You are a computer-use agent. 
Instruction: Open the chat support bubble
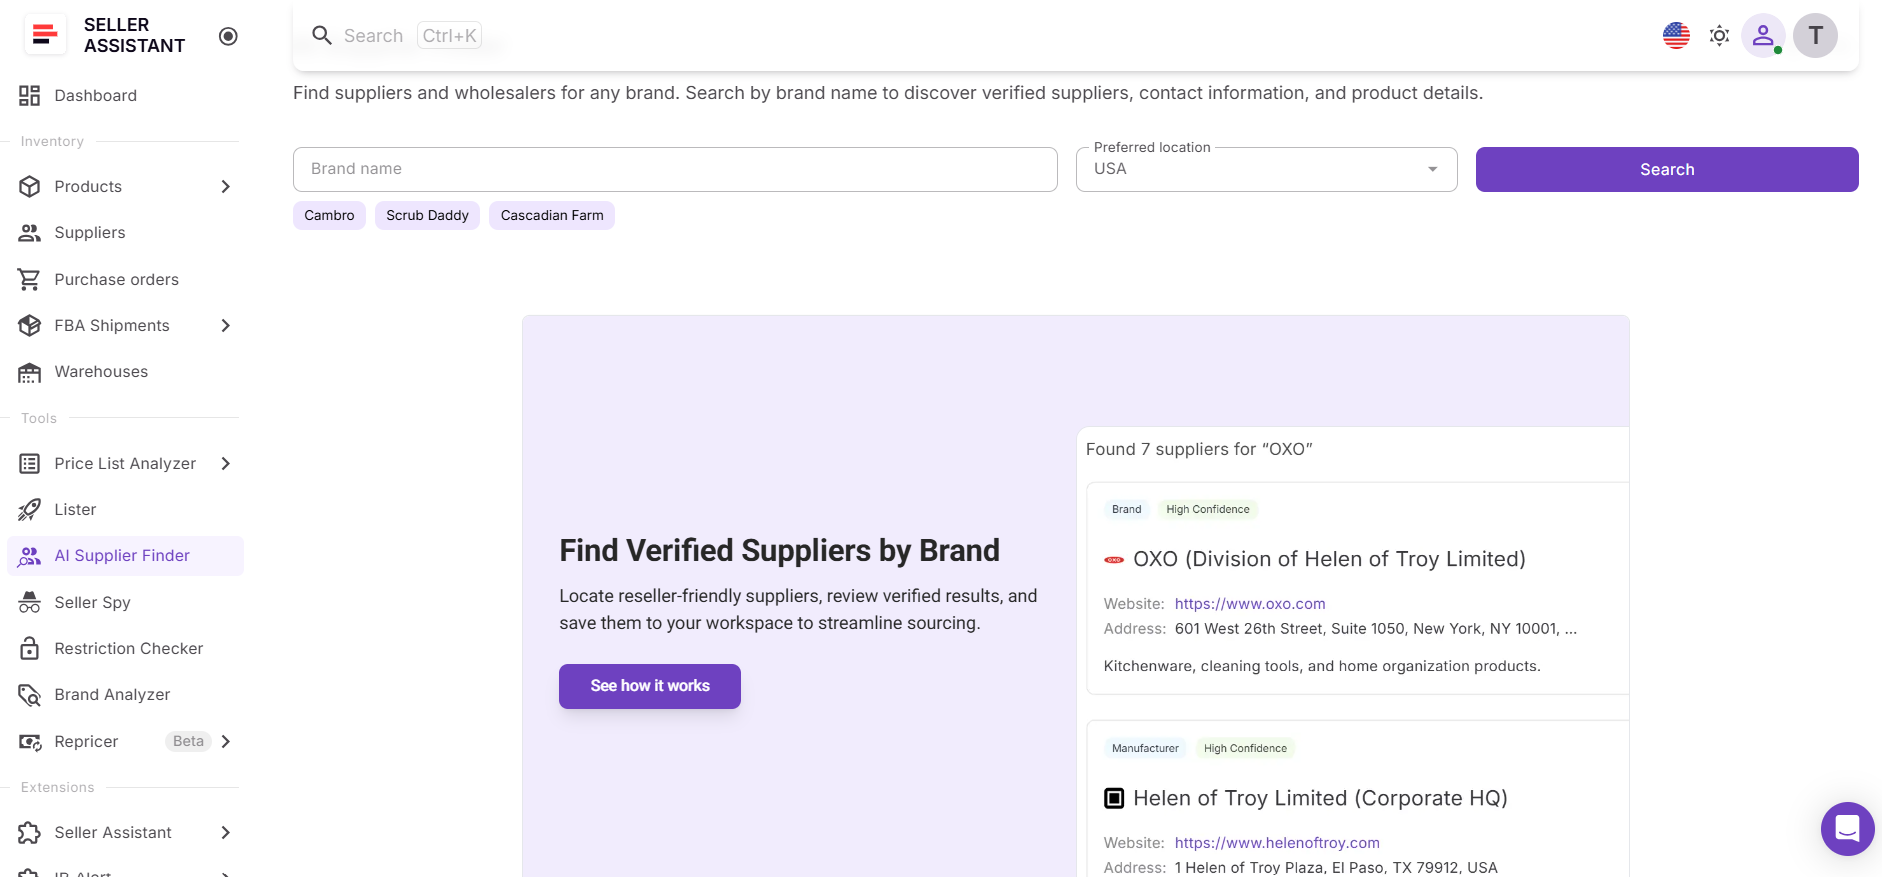point(1847,829)
